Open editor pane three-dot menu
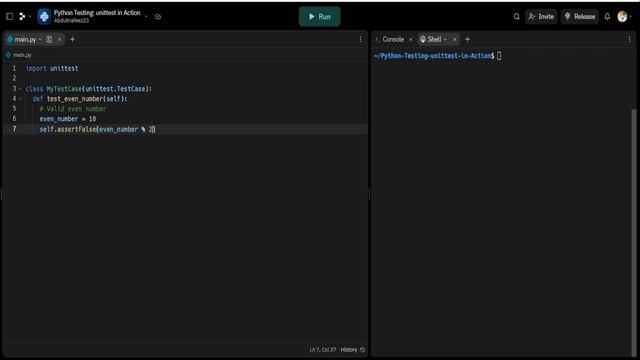 click(x=360, y=39)
